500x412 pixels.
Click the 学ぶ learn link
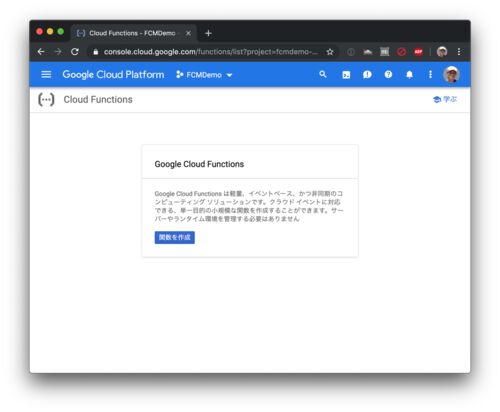[445, 99]
